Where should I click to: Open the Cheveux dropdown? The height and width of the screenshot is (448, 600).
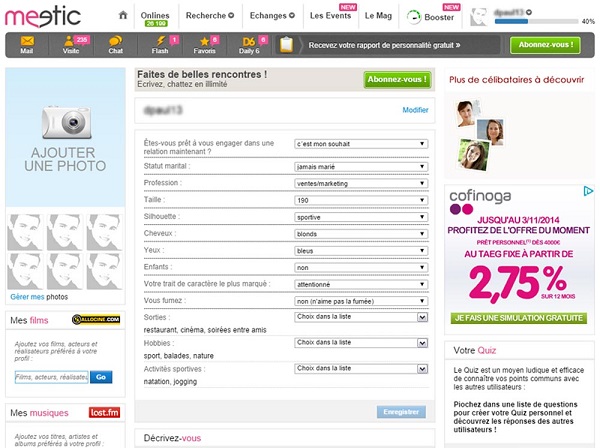(x=361, y=234)
